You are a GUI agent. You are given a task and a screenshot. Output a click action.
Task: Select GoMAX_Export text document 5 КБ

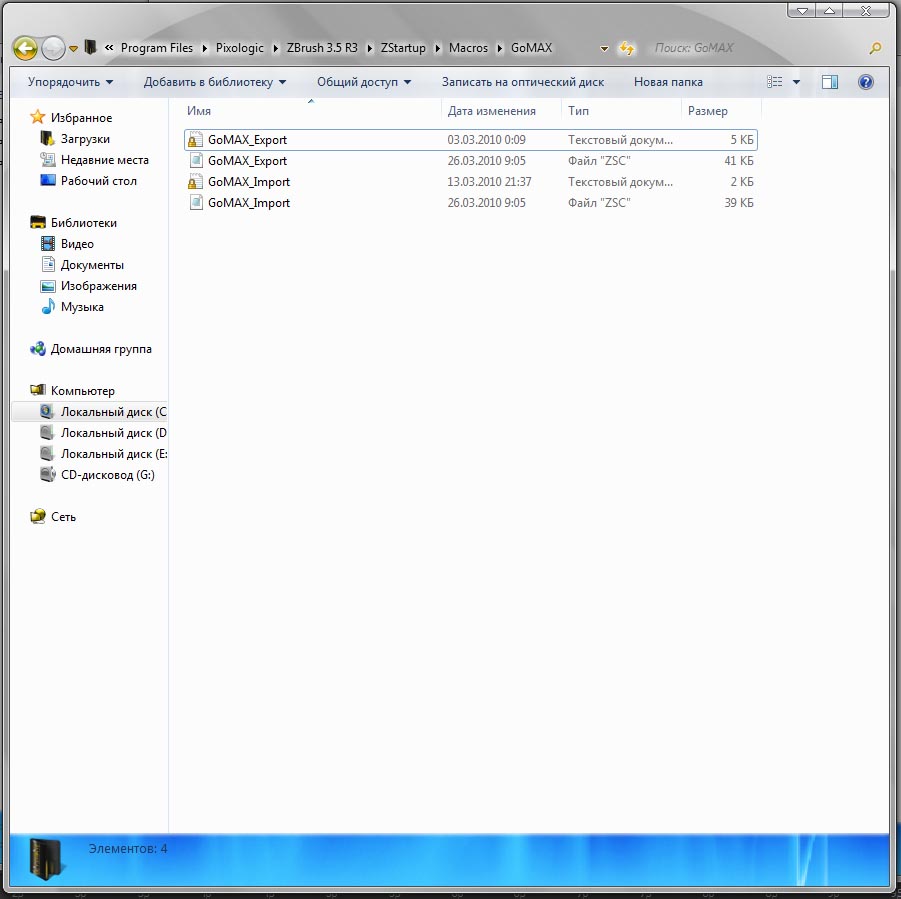click(x=471, y=140)
